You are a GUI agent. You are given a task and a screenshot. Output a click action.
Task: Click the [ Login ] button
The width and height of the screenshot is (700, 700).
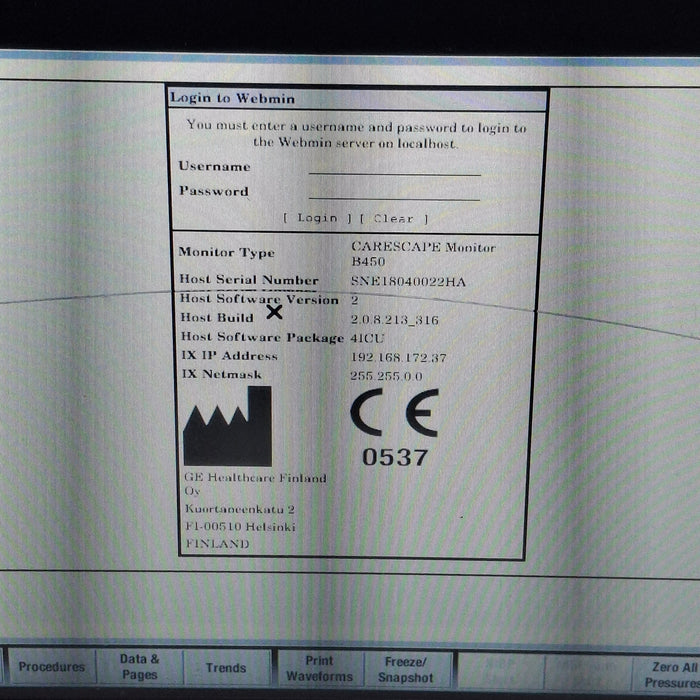(x=317, y=218)
